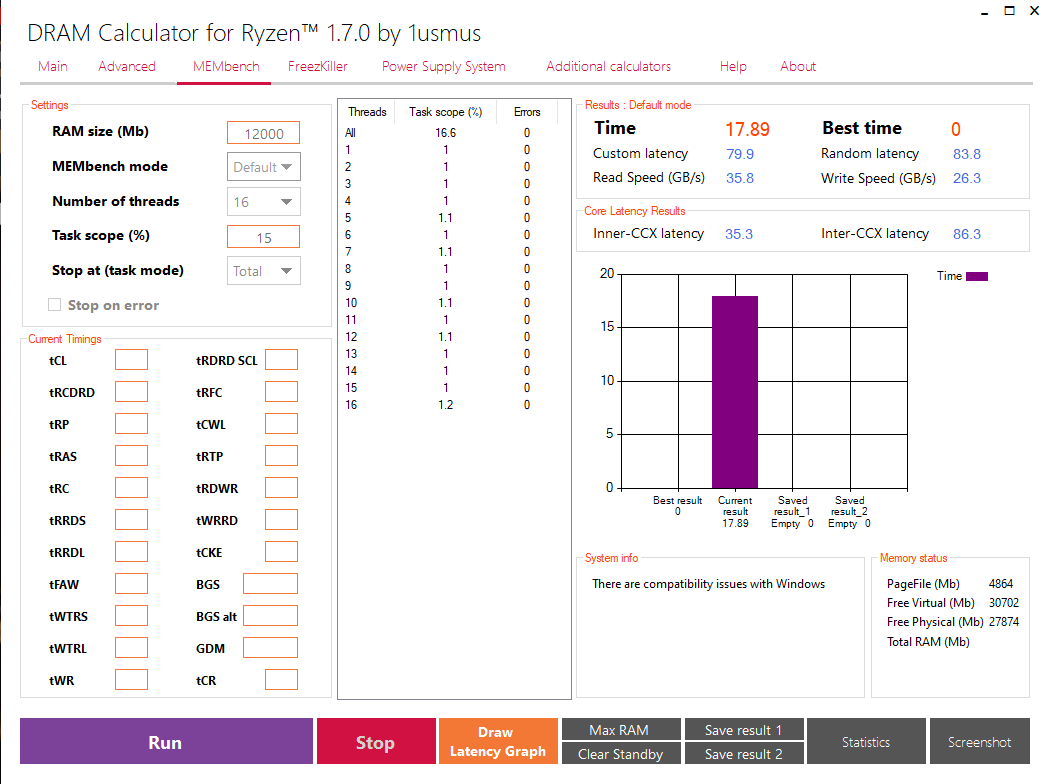Click the Max RAM button

point(621,729)
